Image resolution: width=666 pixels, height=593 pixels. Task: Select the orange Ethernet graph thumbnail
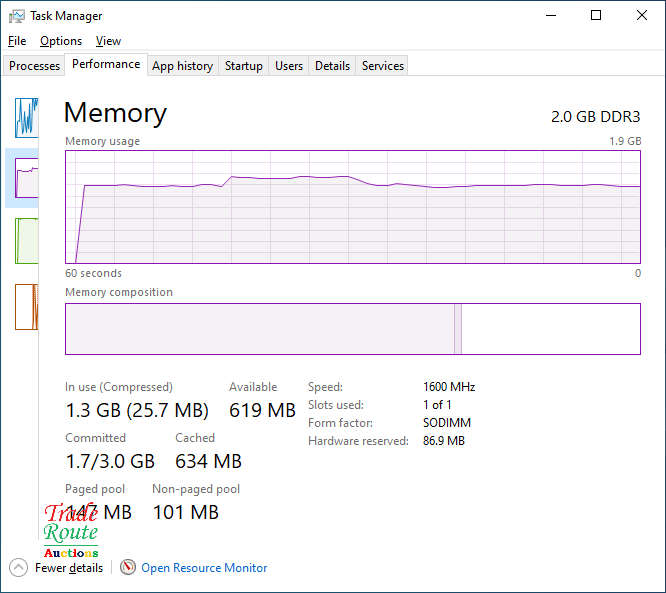27,307
